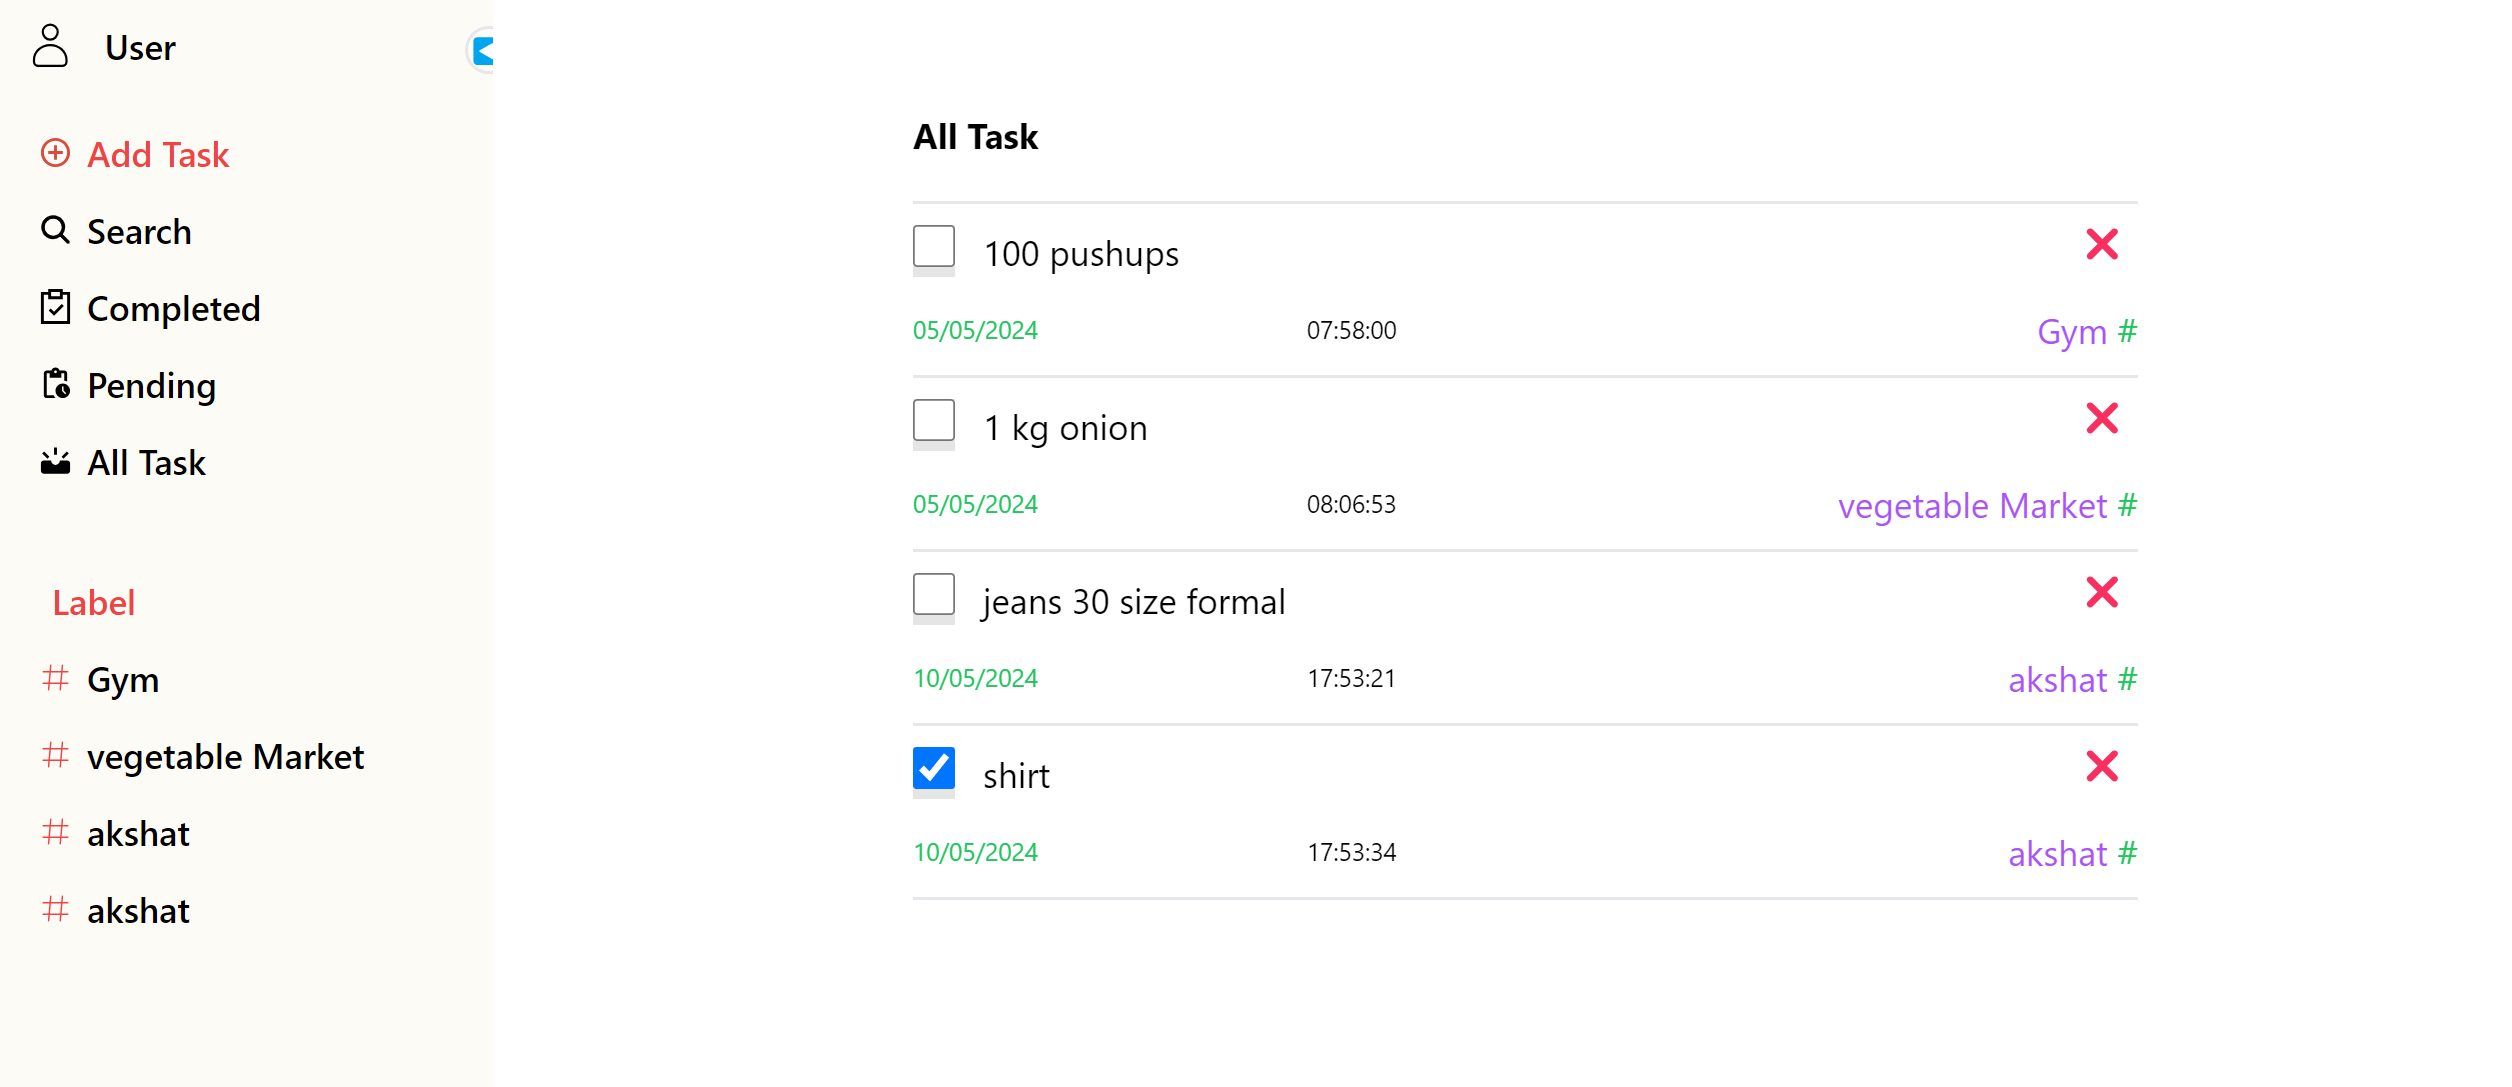
Task: Click the All Task inbox icon
Action: coord(56,462)
